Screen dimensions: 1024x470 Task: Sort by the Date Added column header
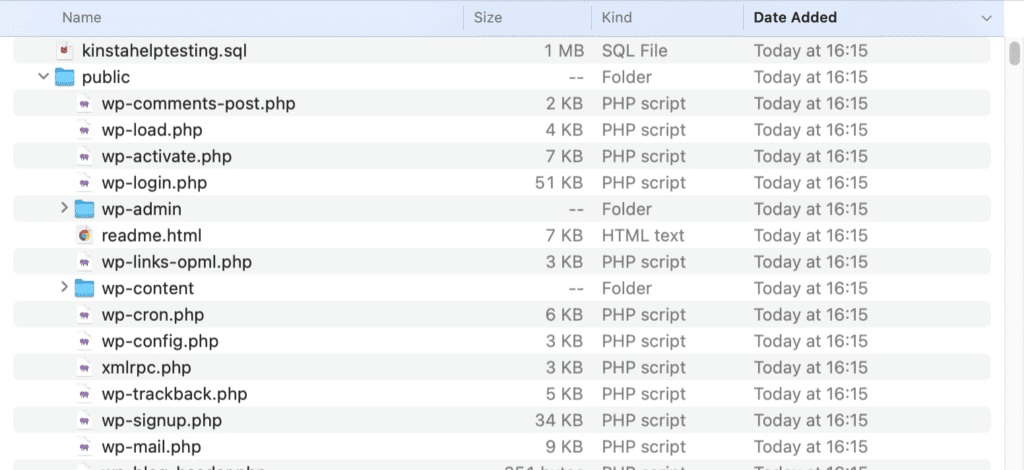point(795,17)
